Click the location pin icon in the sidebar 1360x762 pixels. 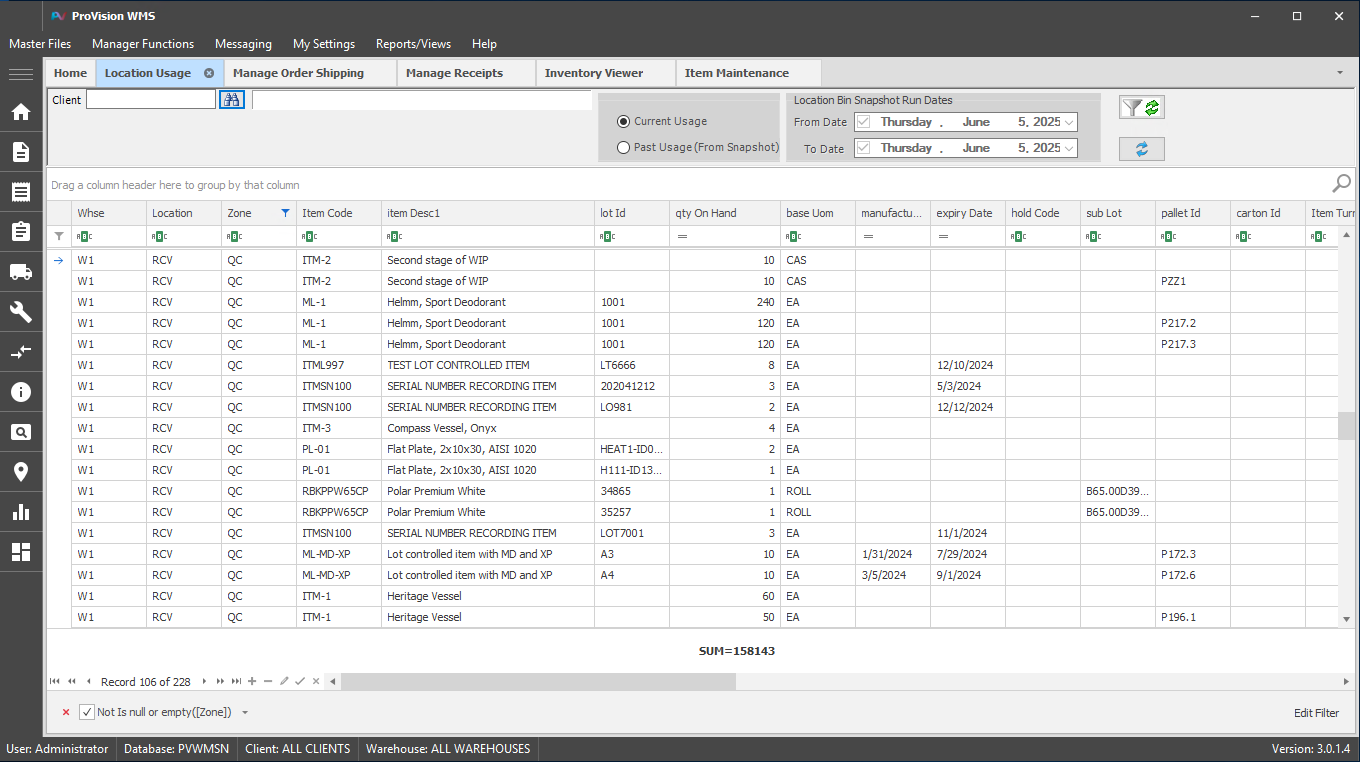21,472
